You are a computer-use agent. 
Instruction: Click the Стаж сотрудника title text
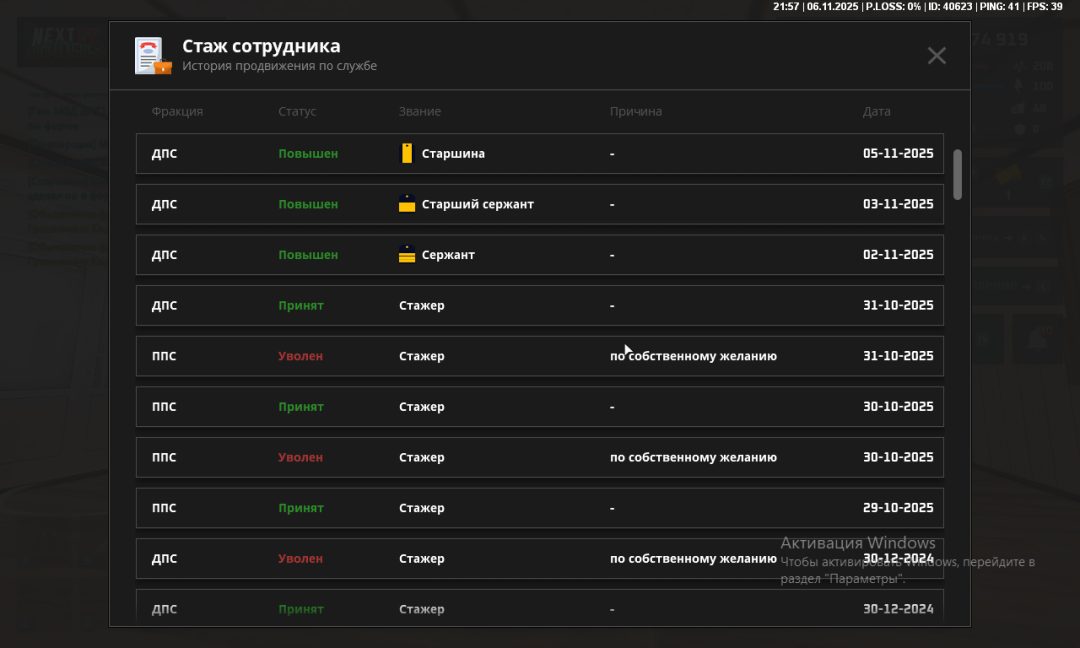(x=261, y=46)
